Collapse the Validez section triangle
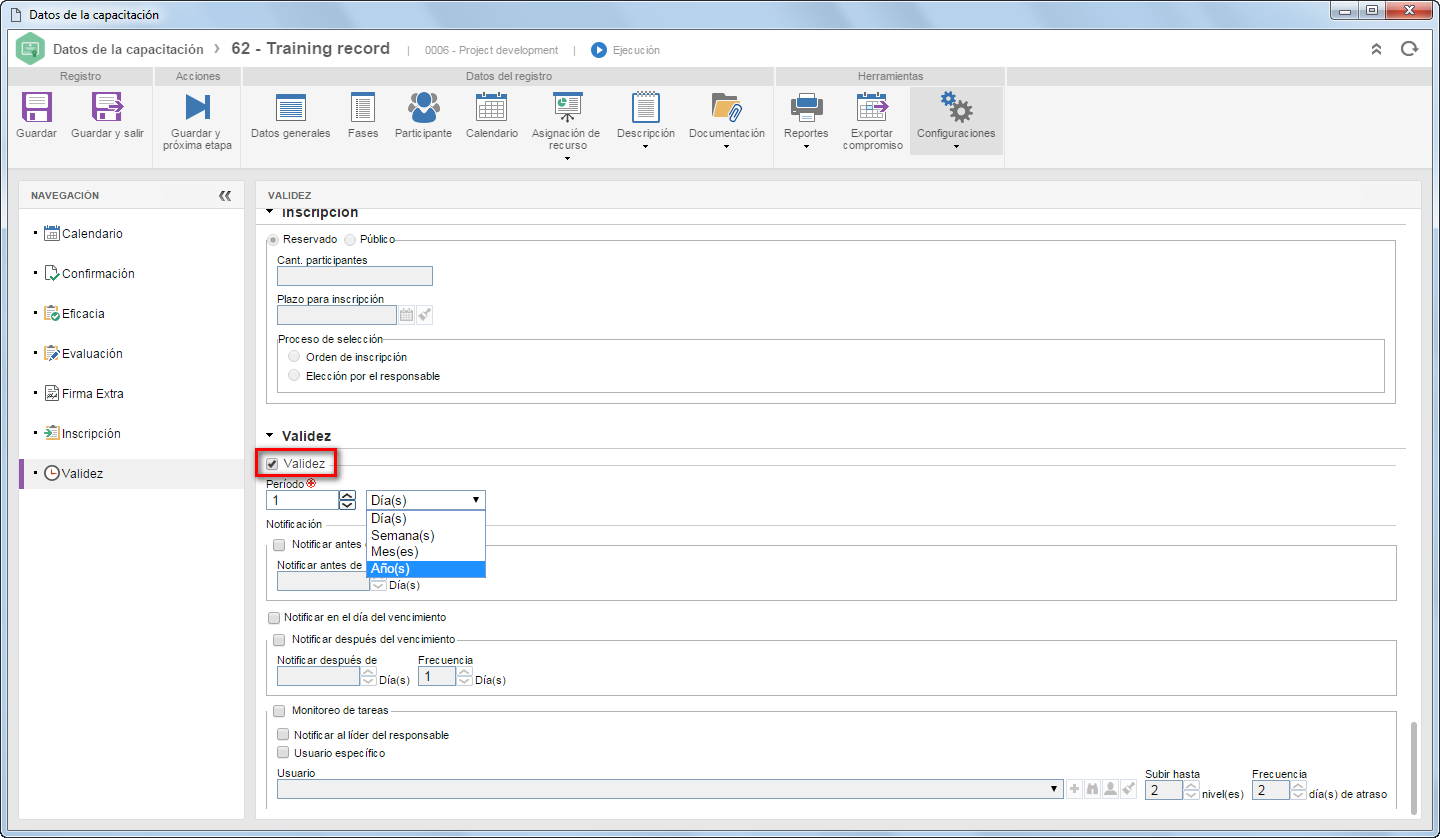Viewport: 1440px width, 838px height. pyautogui.click(x=269, y=436)
